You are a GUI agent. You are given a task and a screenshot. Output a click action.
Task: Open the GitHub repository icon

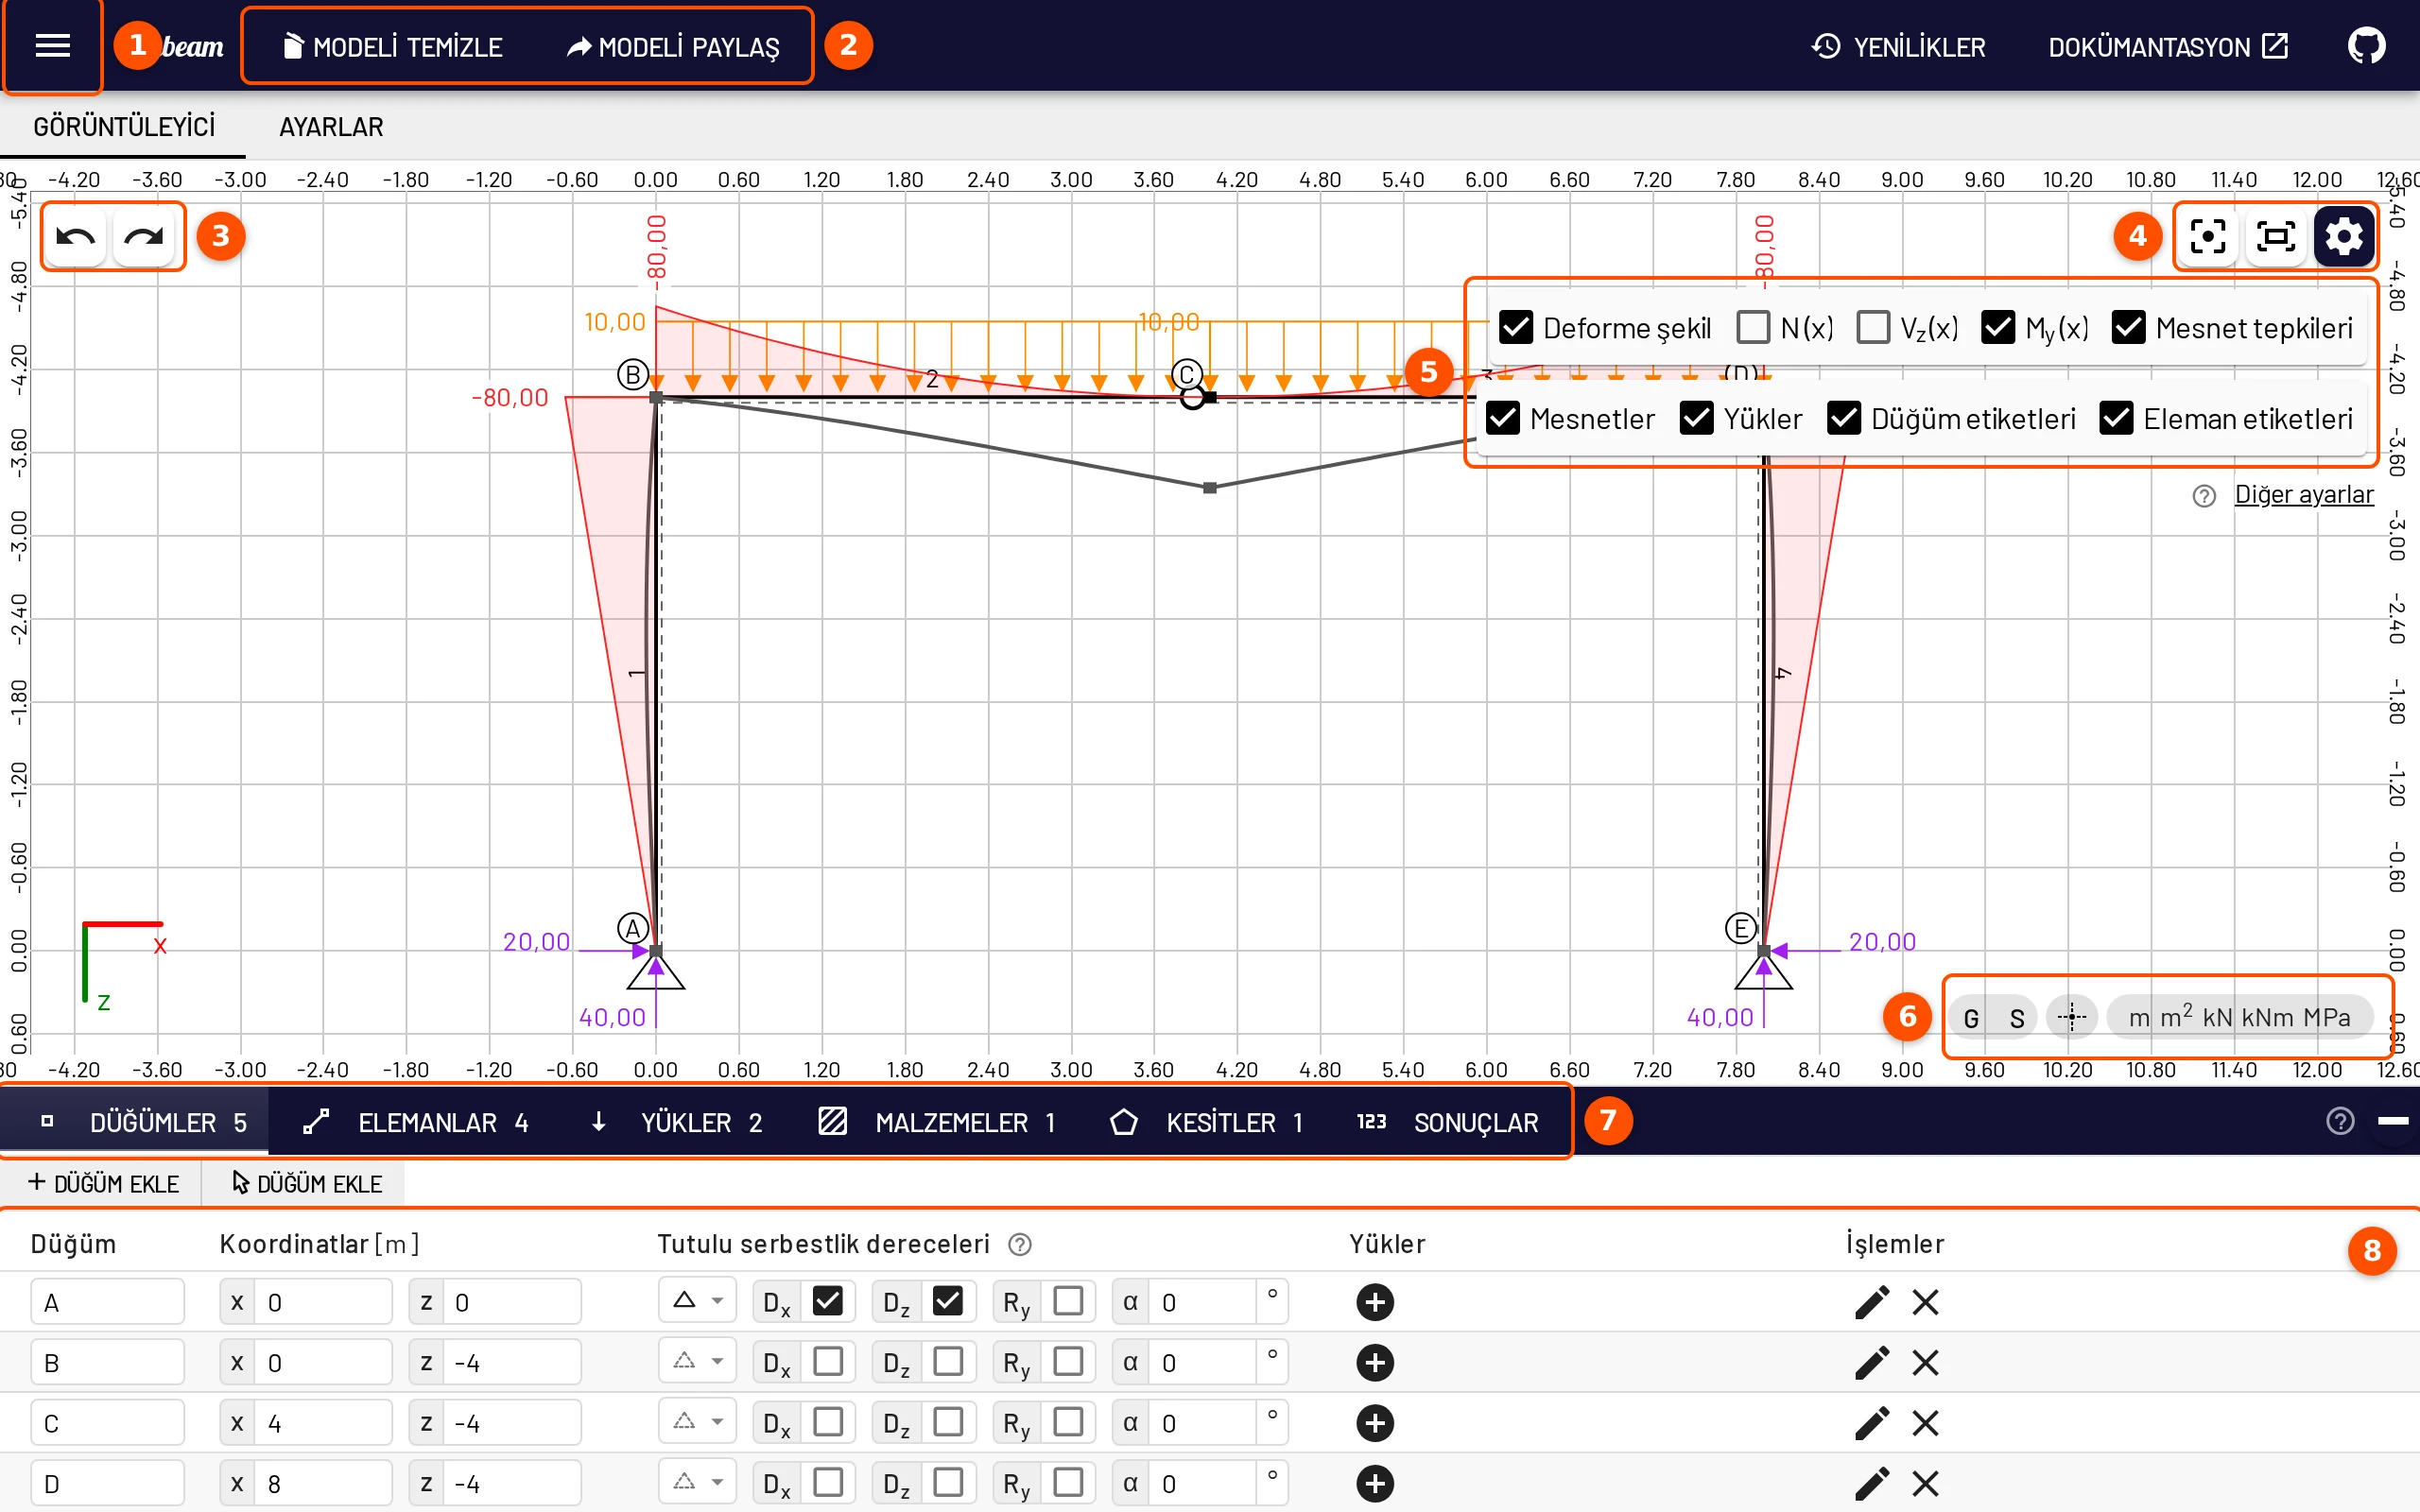2366,46
